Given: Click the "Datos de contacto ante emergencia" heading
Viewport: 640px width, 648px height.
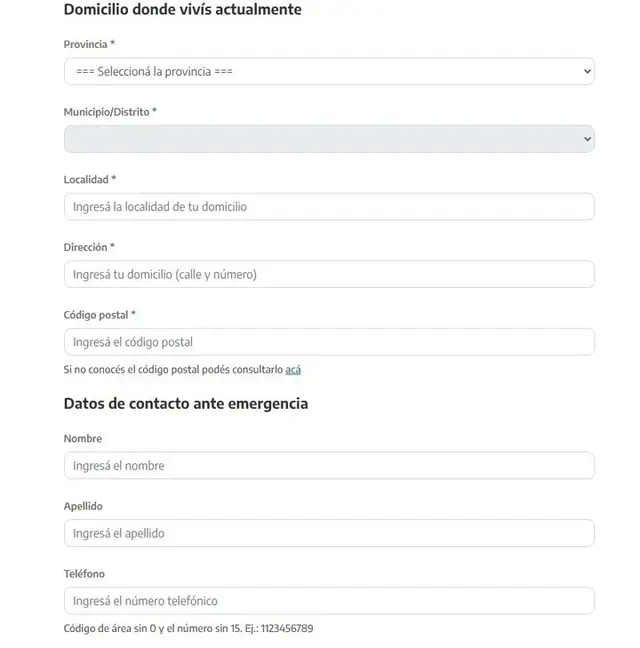Looking at the screenshot, I should click(x=186, y=404).
